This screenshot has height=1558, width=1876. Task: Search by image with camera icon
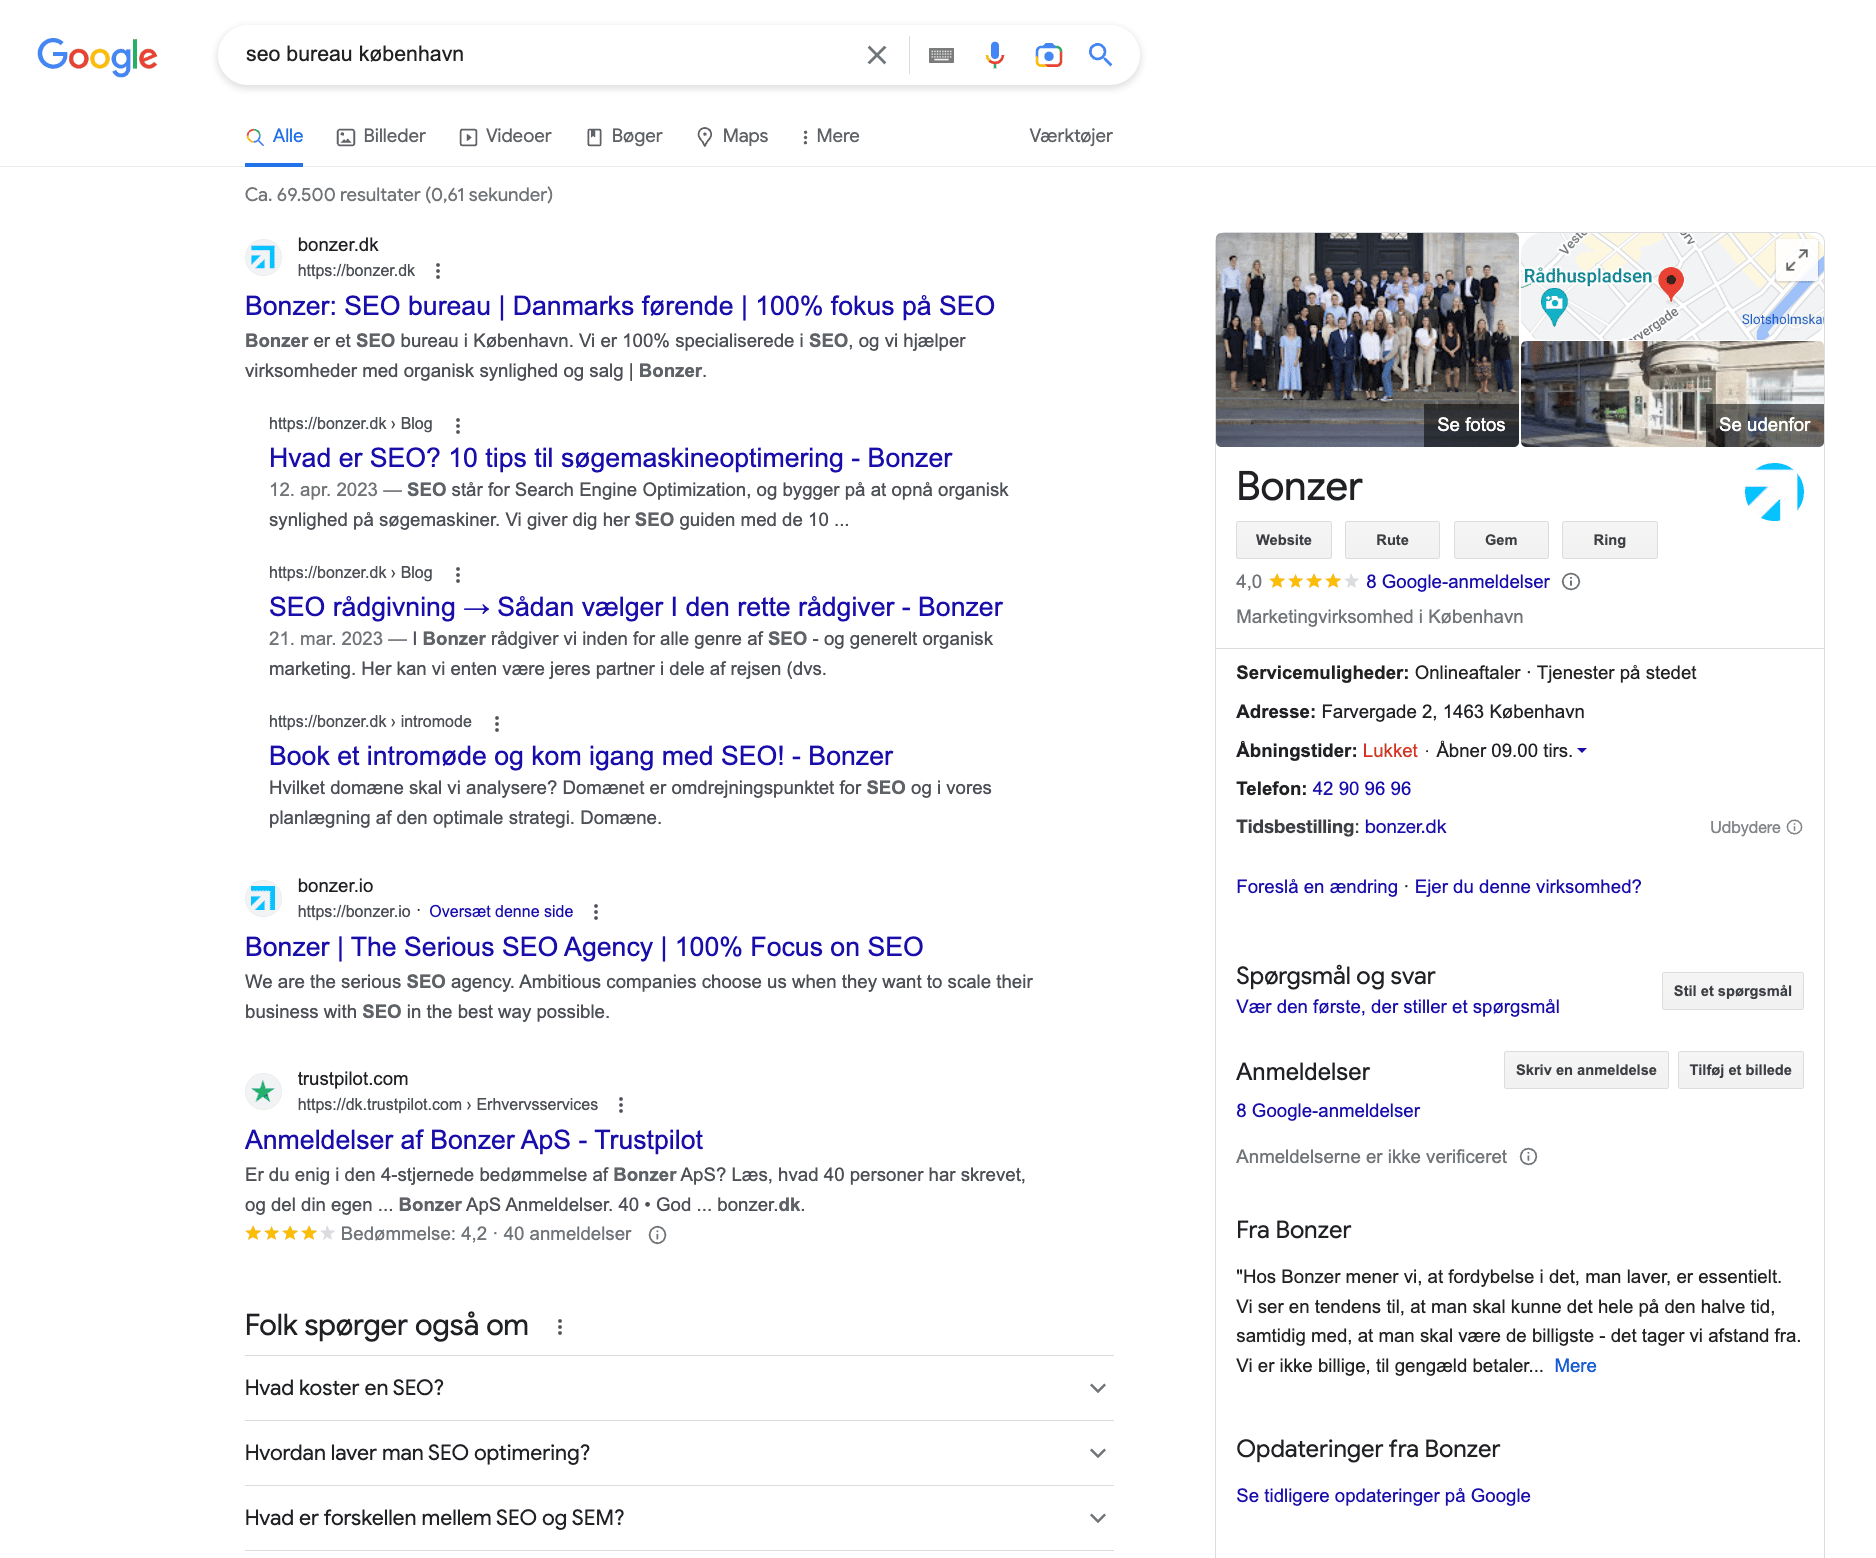click(x=1048, y=55)
